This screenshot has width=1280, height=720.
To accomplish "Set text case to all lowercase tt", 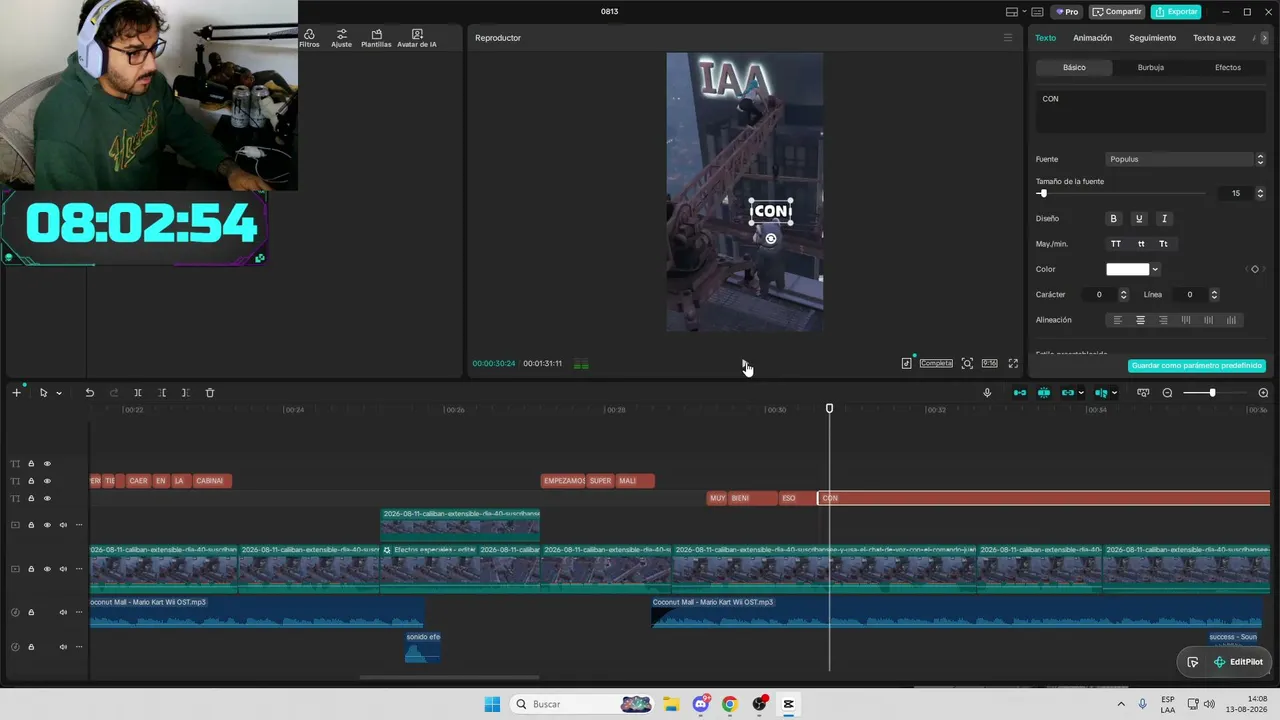I will click(x=1141, y=244).
